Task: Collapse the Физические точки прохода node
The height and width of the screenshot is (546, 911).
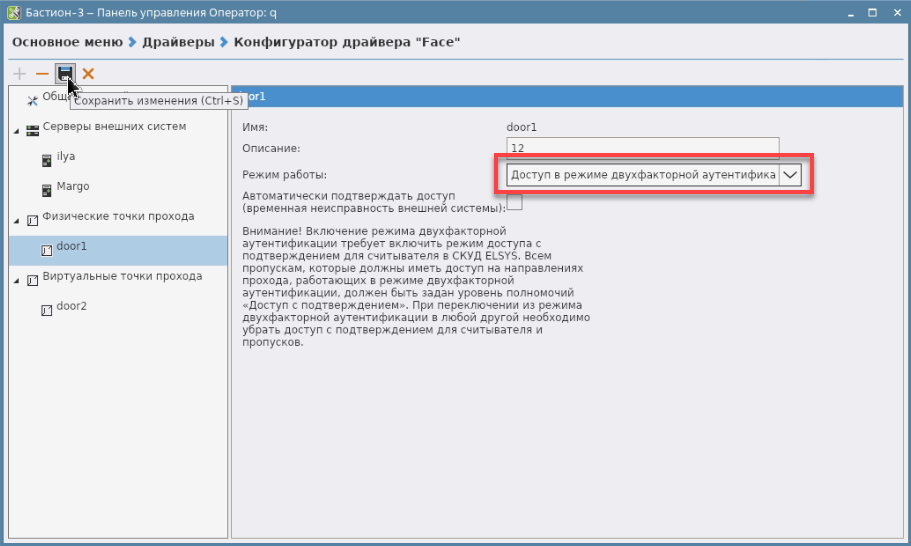Action: point(17,220)
